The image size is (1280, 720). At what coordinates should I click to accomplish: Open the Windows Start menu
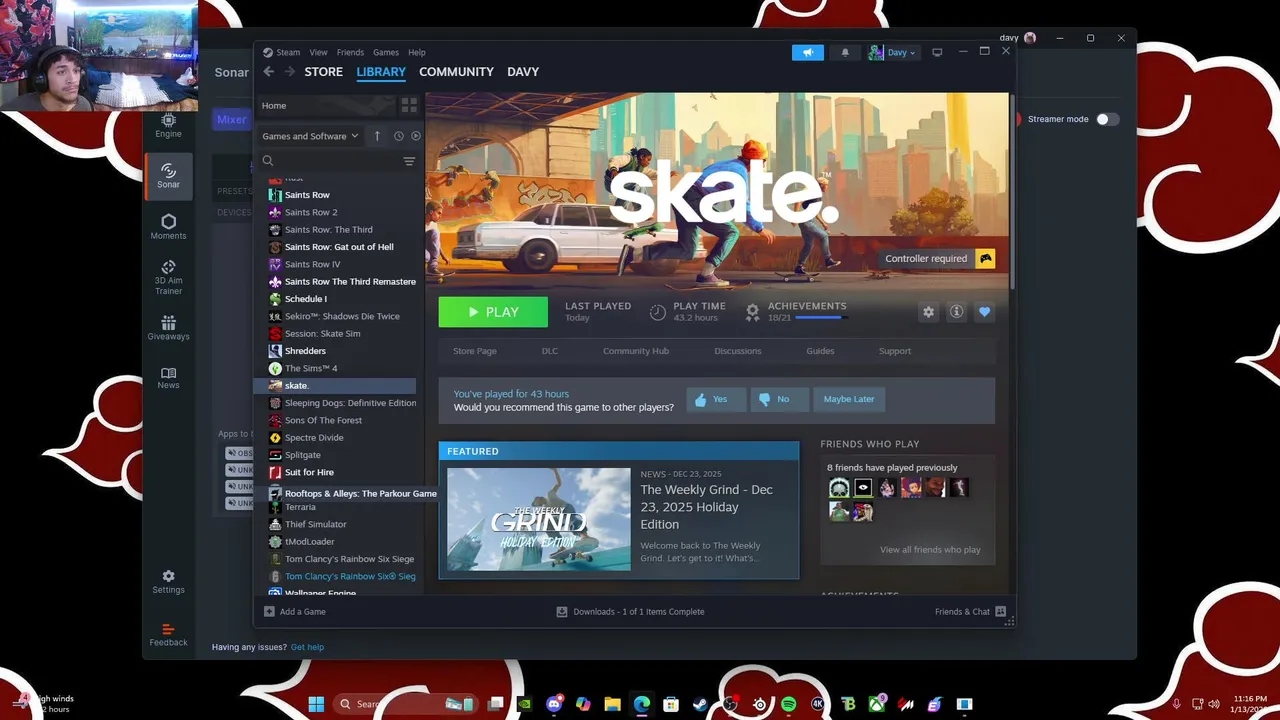click(316, 704)
